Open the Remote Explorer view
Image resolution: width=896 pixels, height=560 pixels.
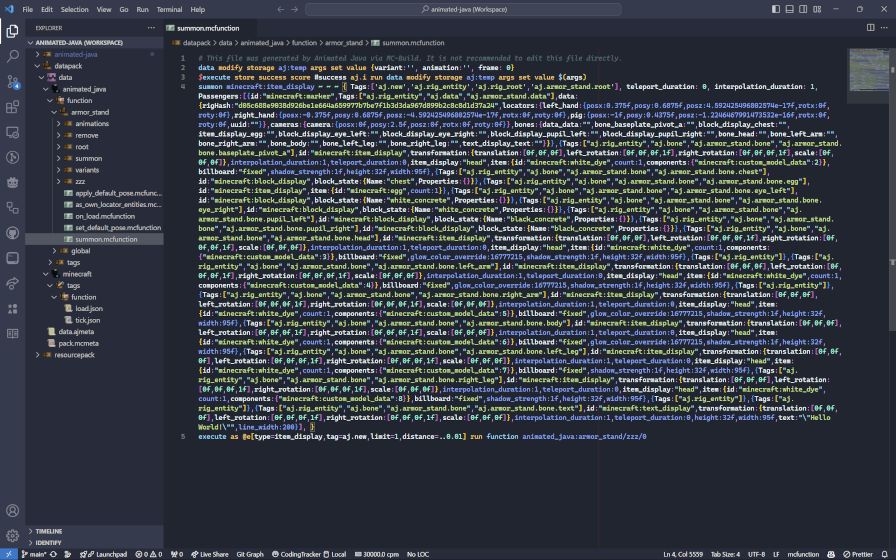[x=13, y=132]
